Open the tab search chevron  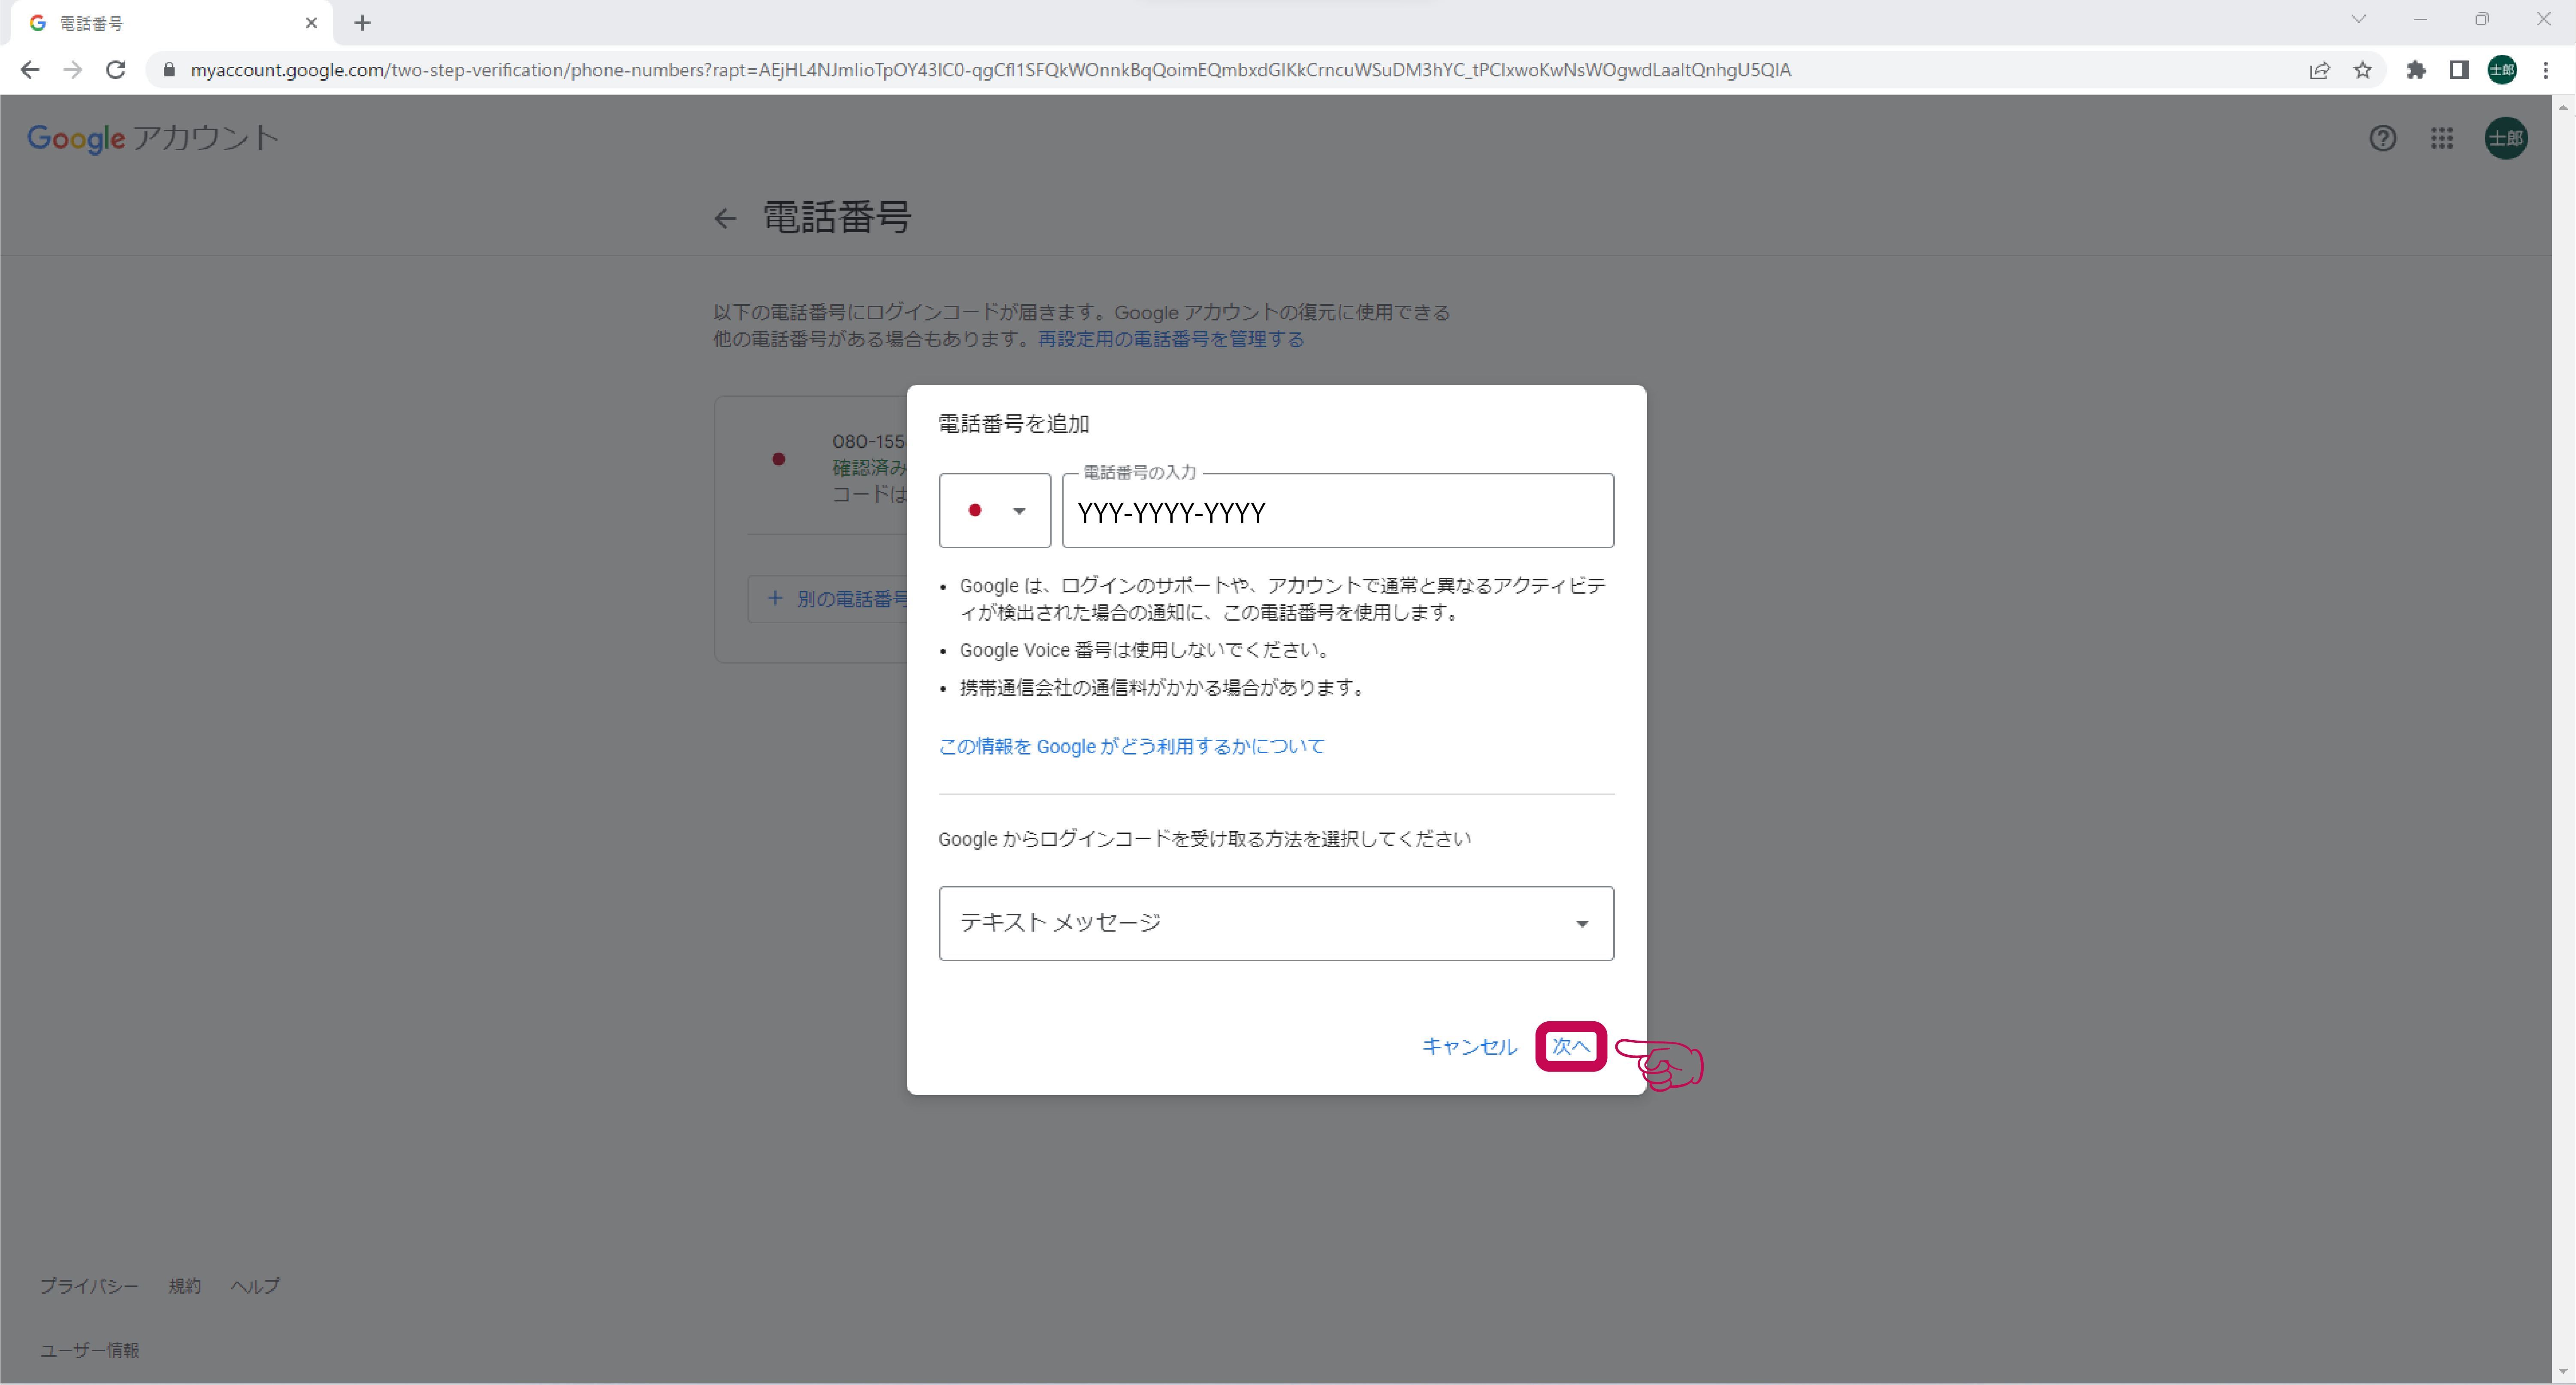pos(2358,19)
